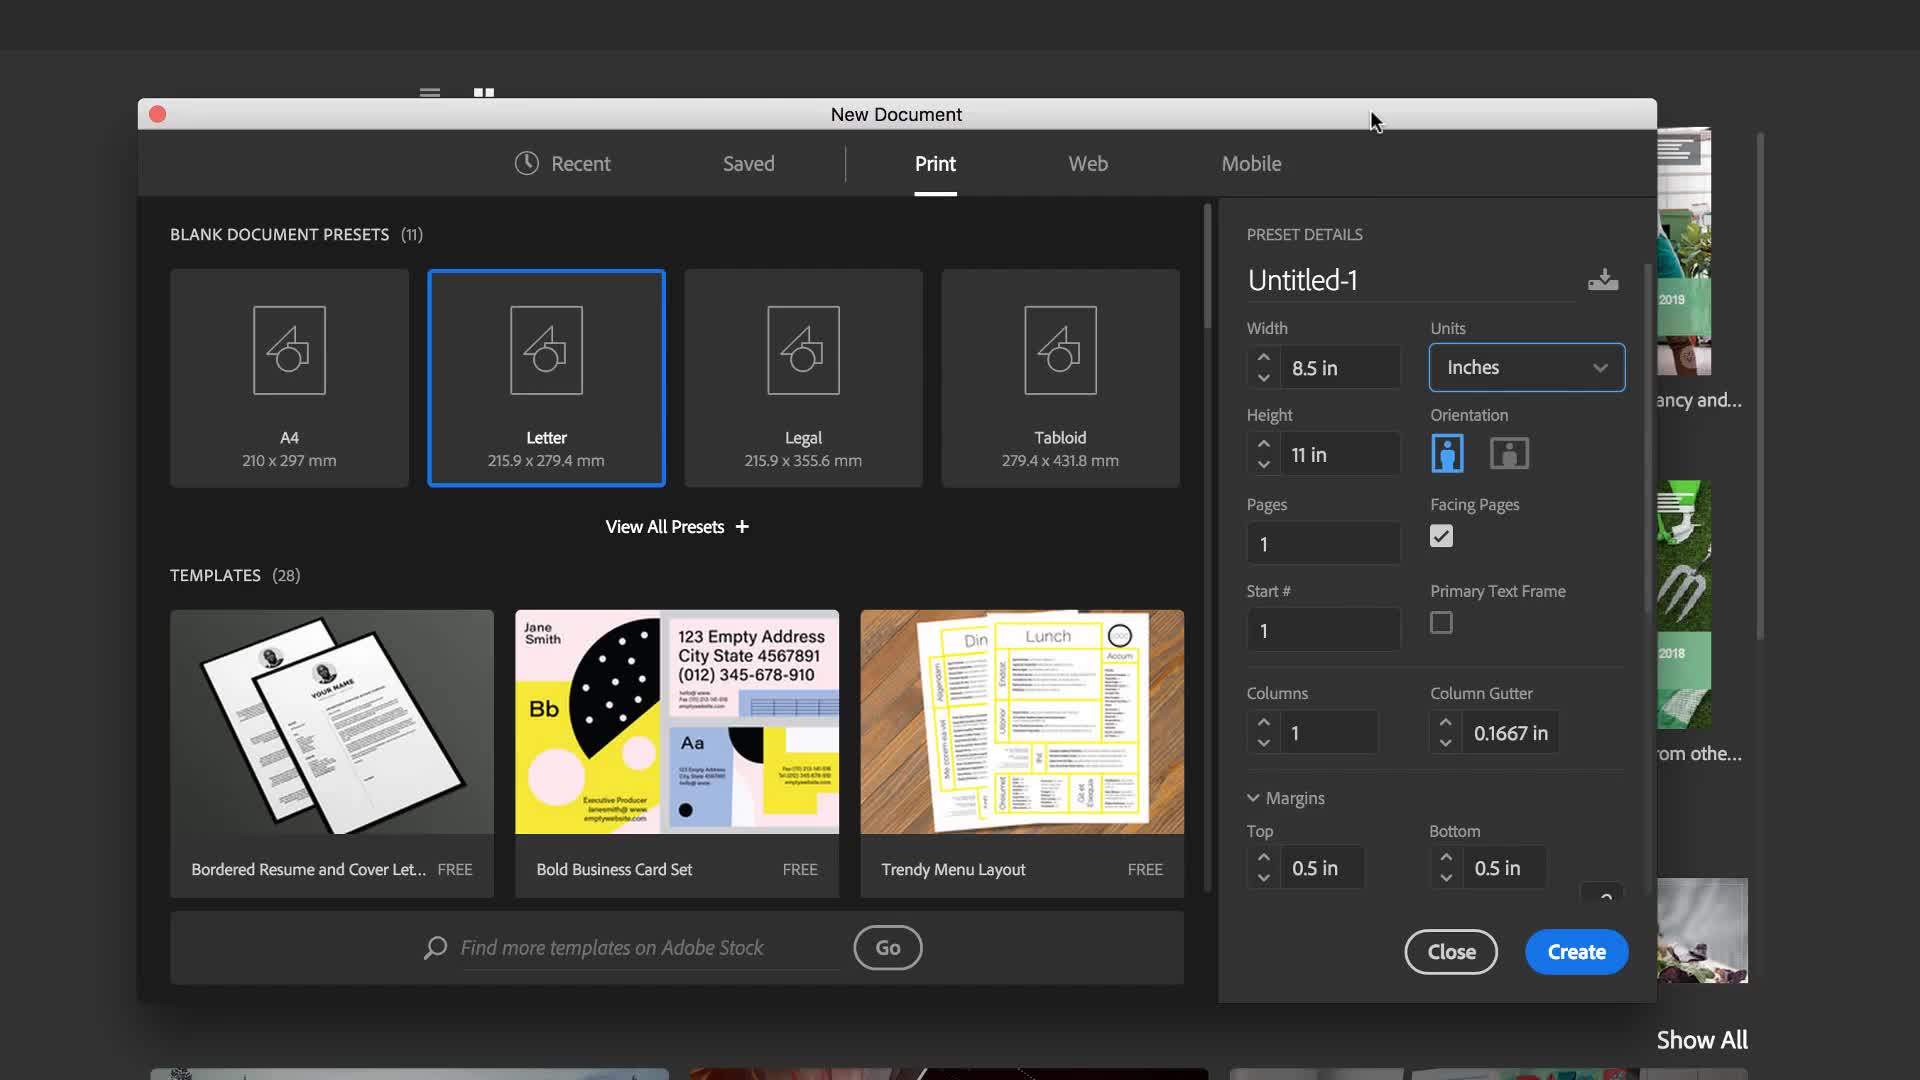Screen dimensions: 1920x1080
Task: Increase Columns with the up stepper arrow
Action: [1264, 722]
